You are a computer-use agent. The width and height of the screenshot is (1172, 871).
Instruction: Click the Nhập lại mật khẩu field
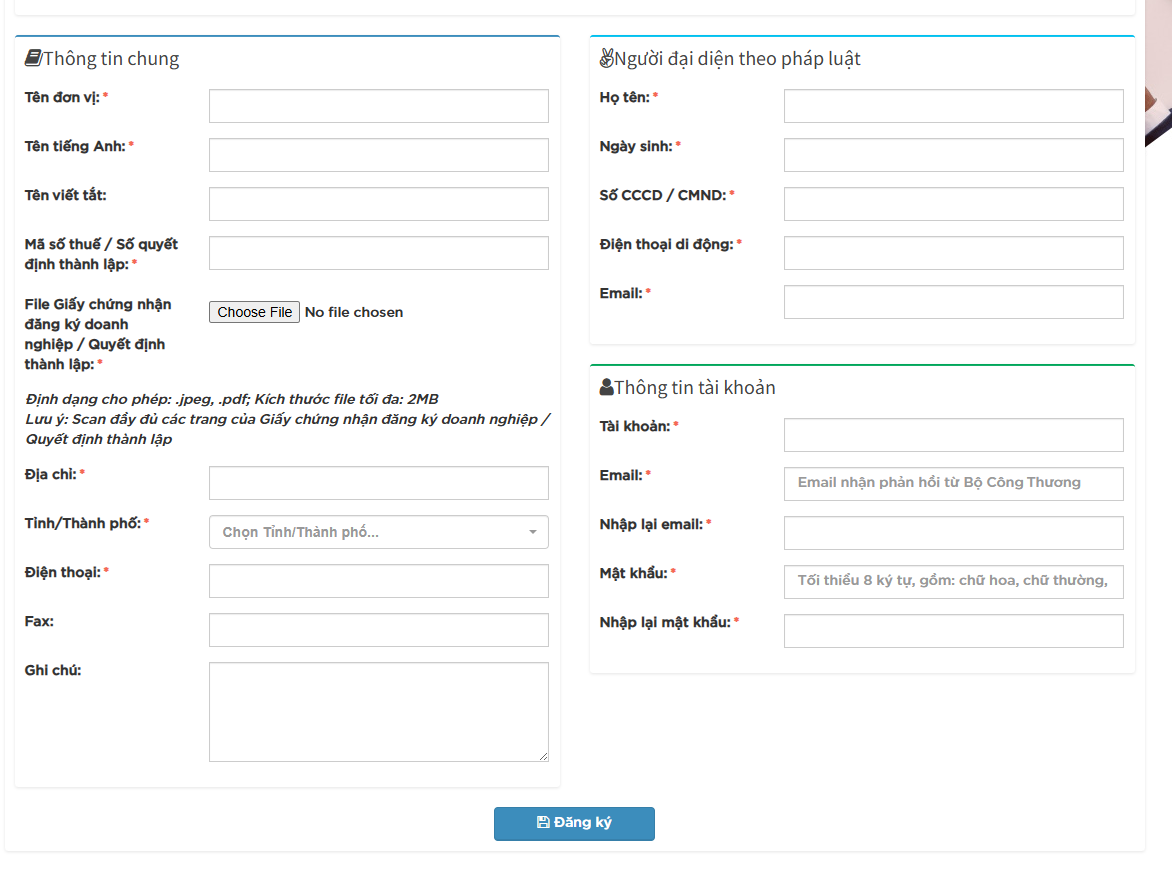click(x=953, y=631)
